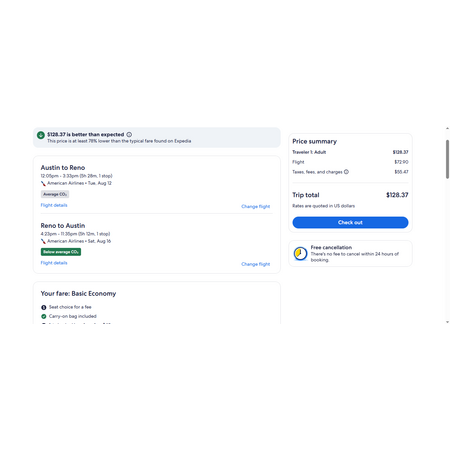Click the blue Check out button
This screenshot has width=450, height=450.
(x=350, y=223)
